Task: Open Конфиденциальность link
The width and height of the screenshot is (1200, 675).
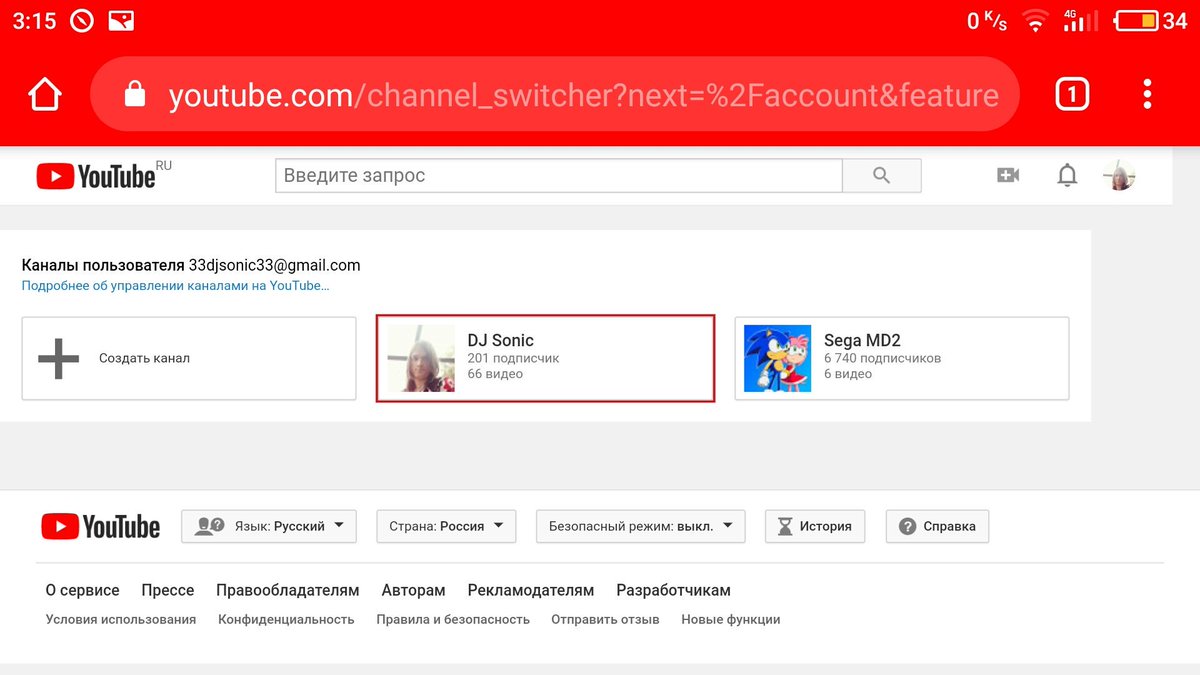Action: tap(286, 619)
